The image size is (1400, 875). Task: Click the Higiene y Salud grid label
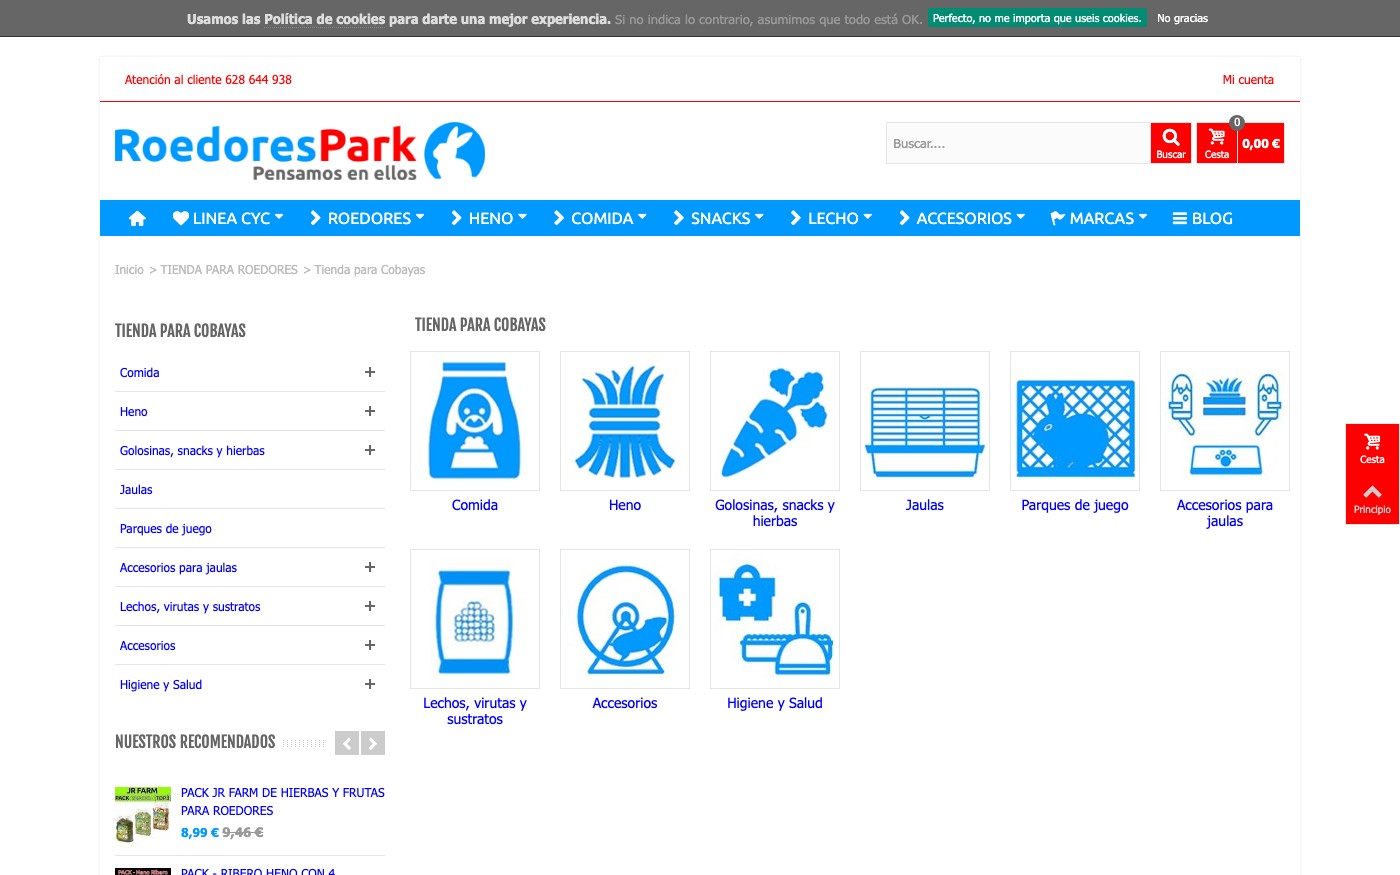(775, 703)
